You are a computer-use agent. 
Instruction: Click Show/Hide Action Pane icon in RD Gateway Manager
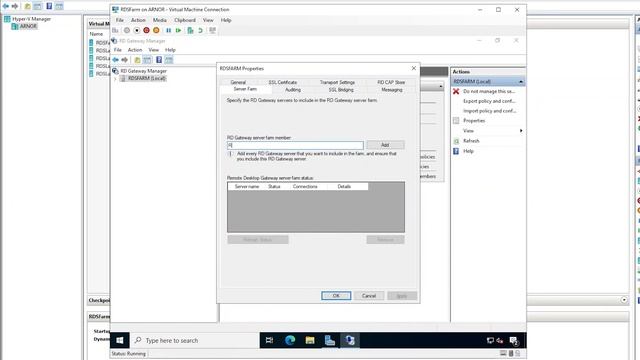point(169,60)
